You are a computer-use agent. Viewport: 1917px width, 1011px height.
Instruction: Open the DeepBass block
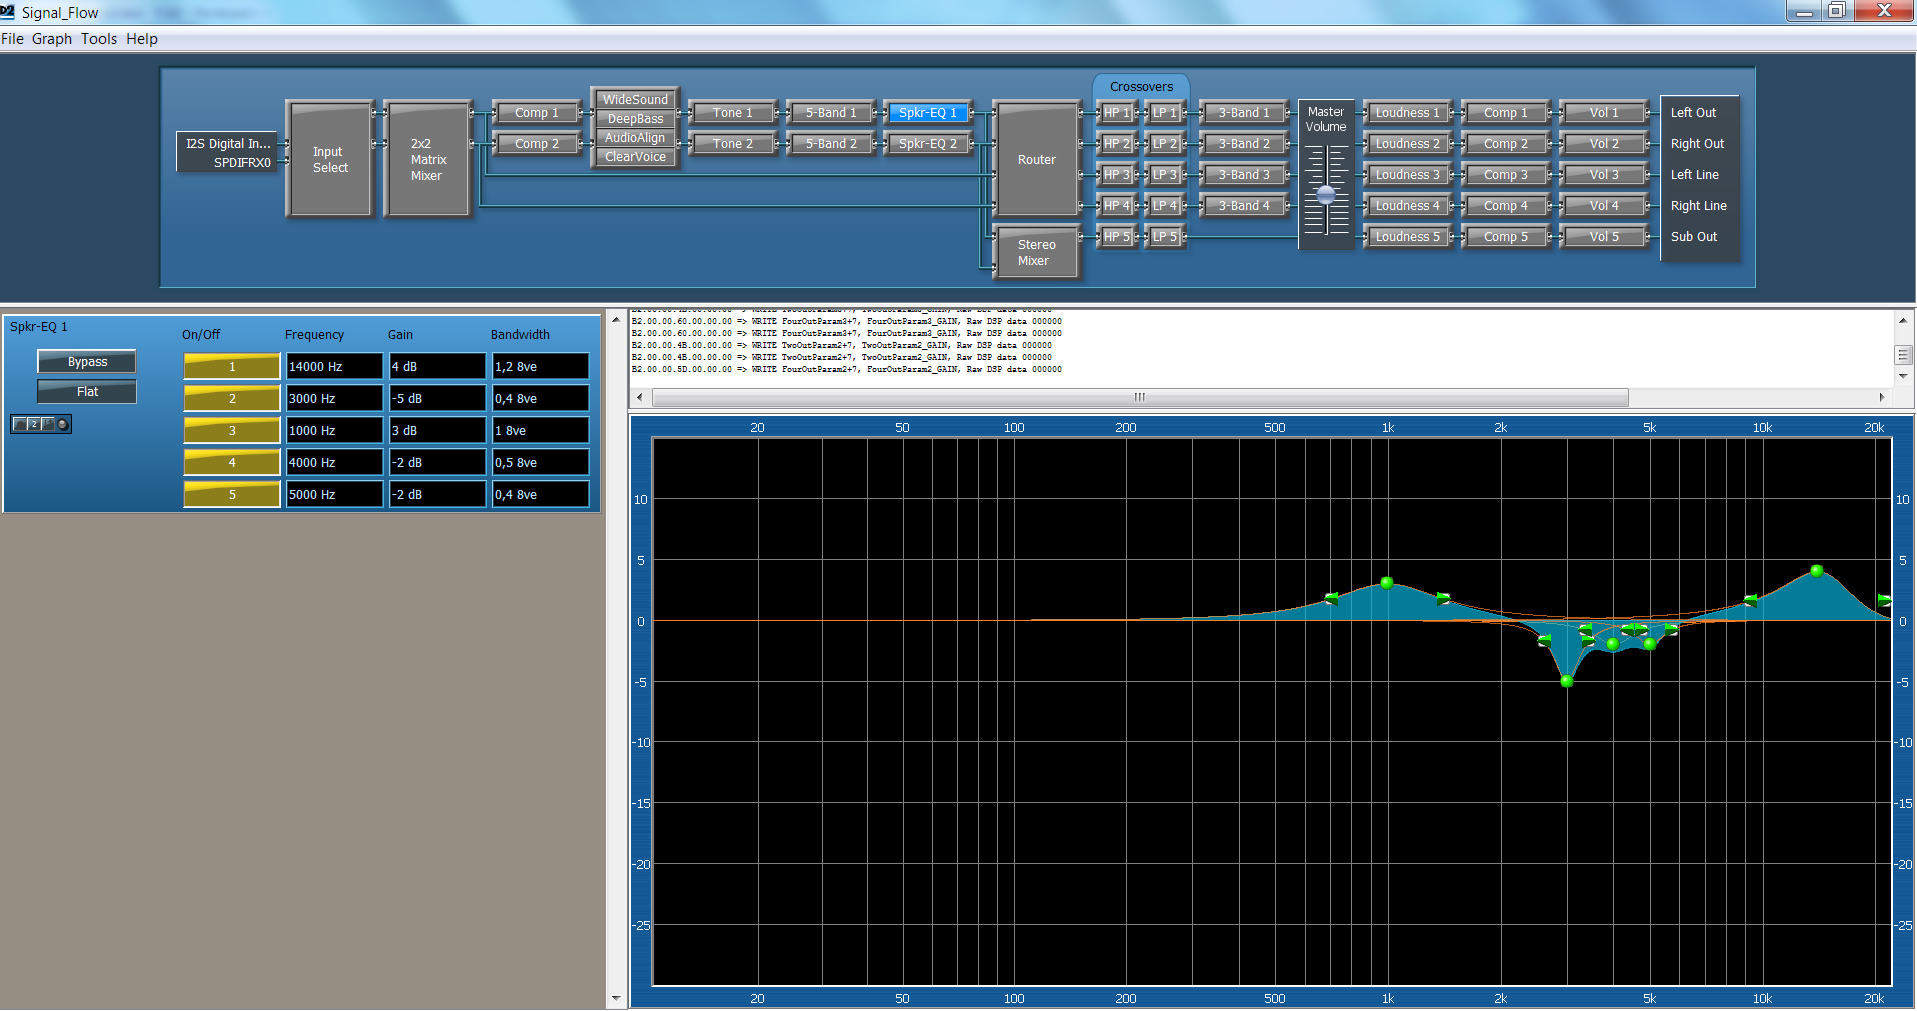(x=635, y=119)
